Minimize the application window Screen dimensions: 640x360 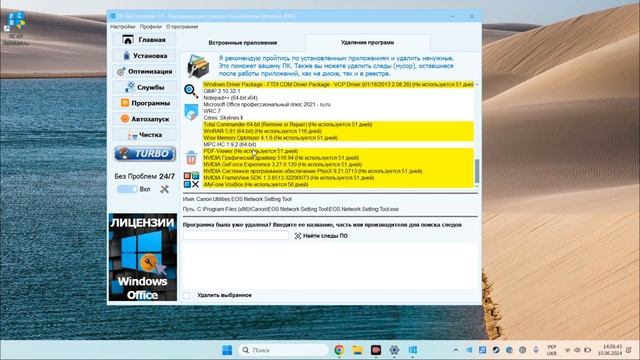click(453, 16)
